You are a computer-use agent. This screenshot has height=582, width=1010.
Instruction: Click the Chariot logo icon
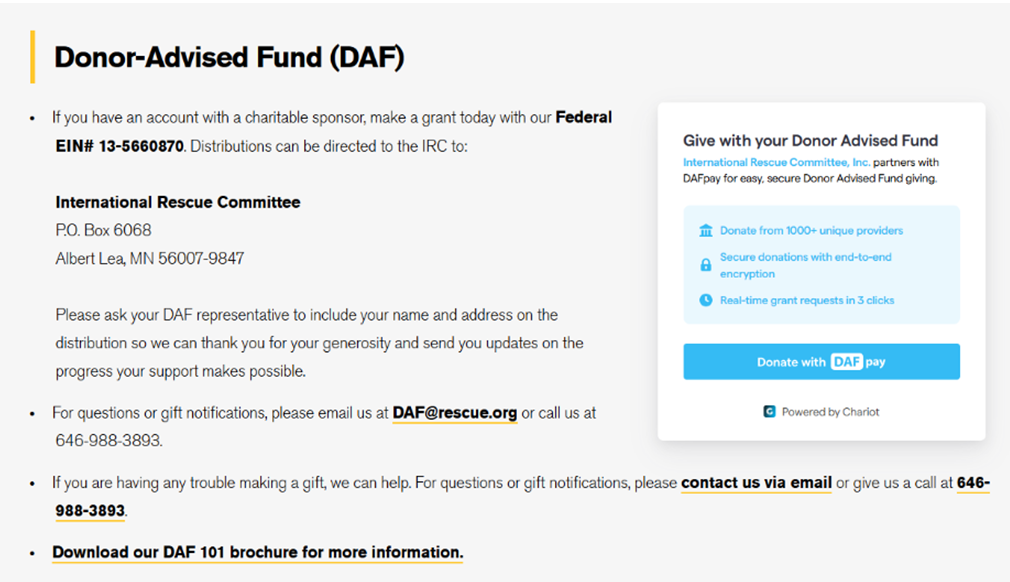point(769,411)
